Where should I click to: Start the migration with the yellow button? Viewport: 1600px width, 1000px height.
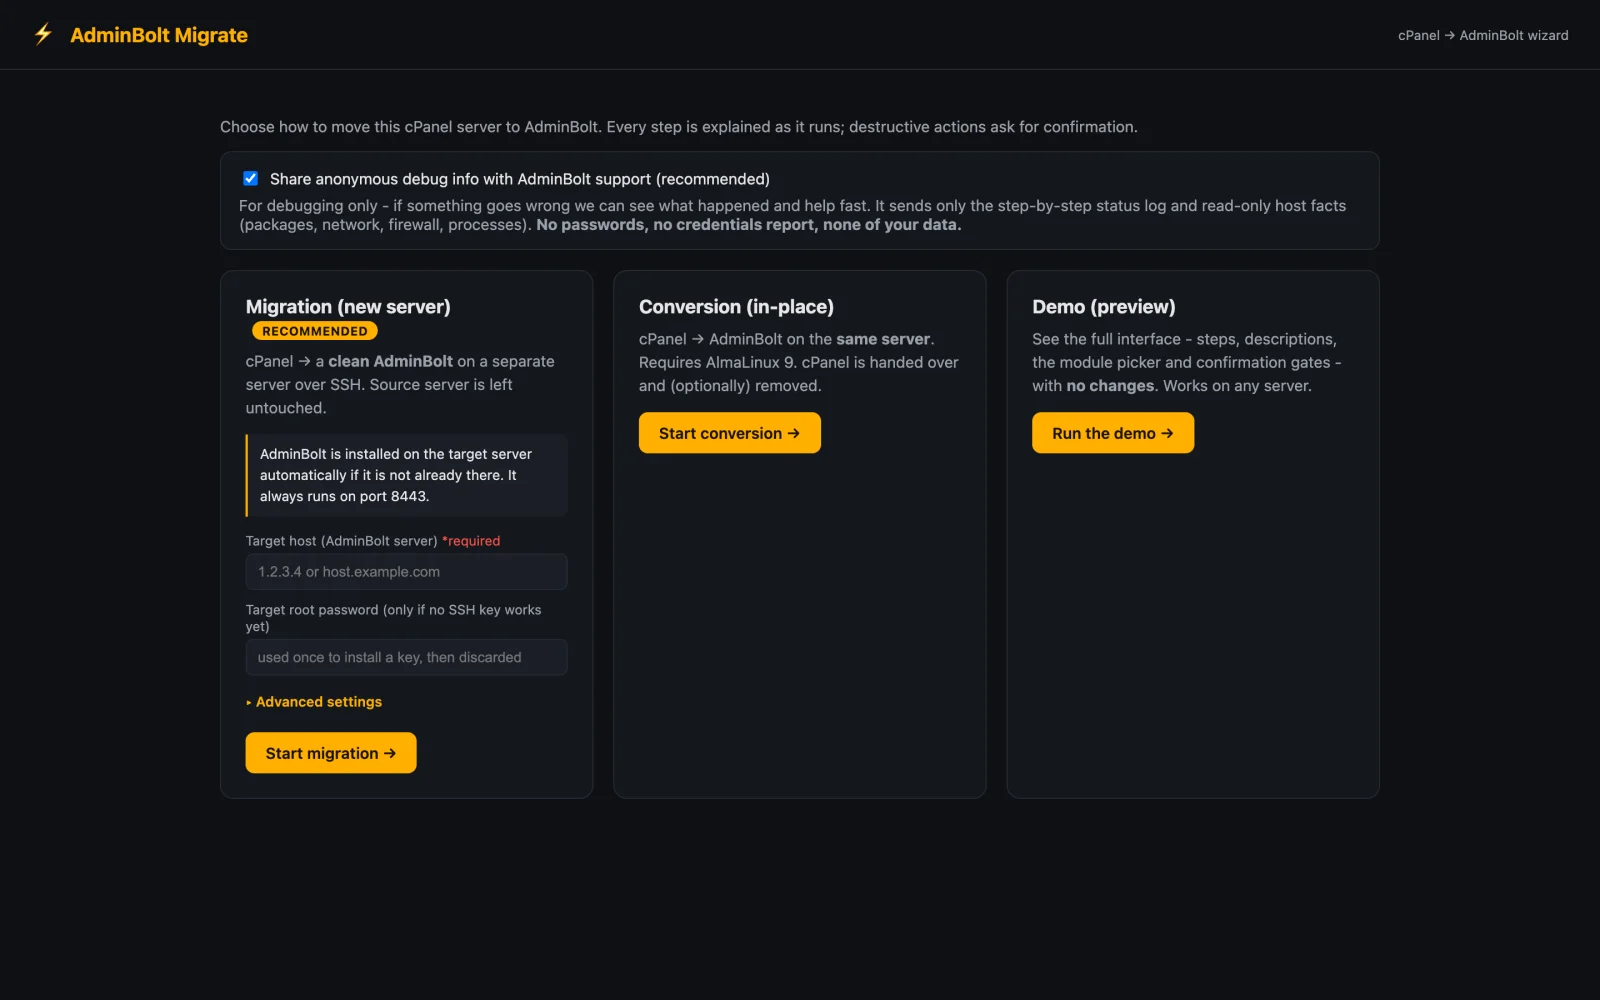[x=331, y=753]
